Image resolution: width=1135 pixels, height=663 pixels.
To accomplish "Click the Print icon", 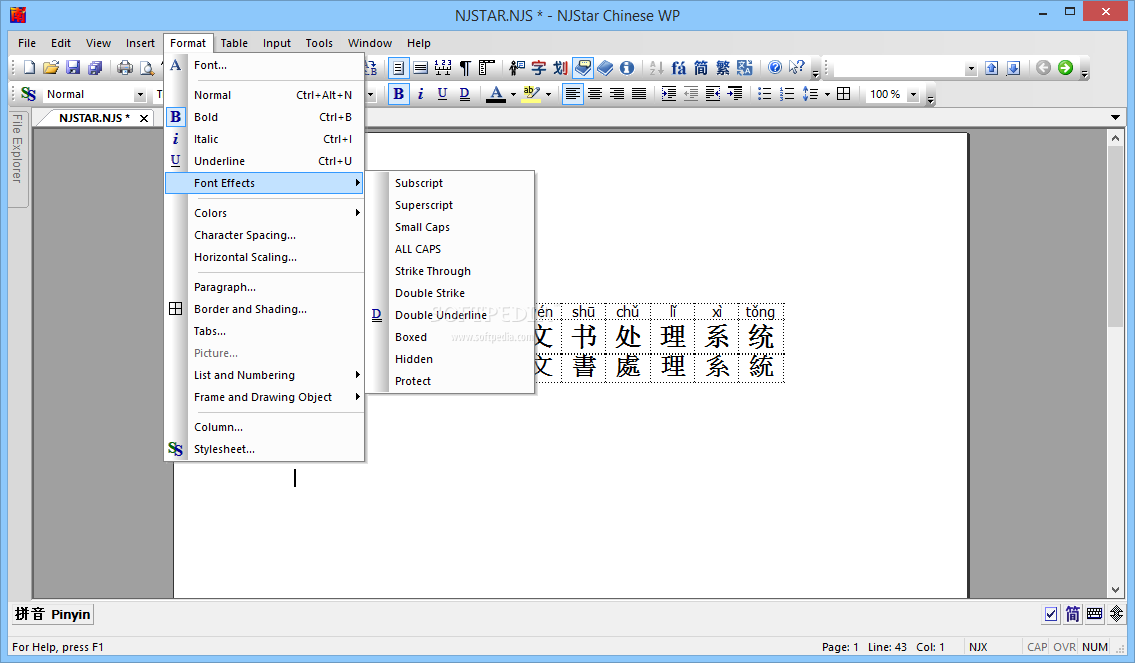I will click(x=125, y=68).
